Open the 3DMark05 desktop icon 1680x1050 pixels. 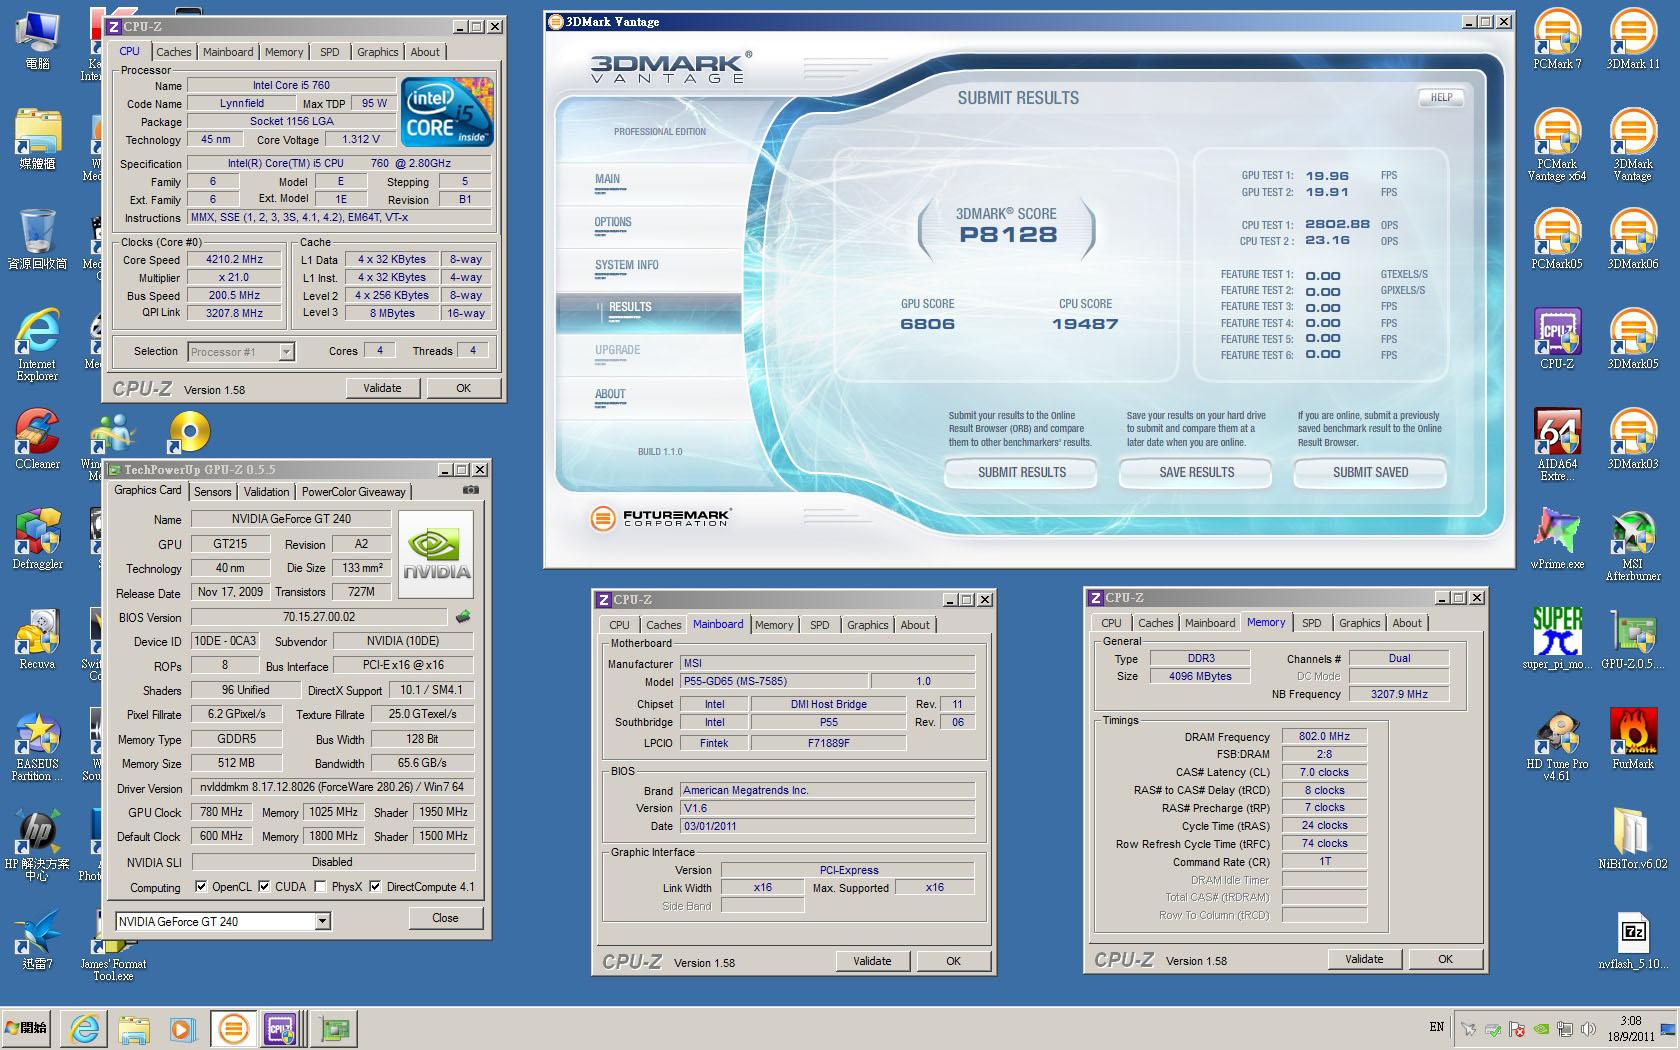(1632, 339)
